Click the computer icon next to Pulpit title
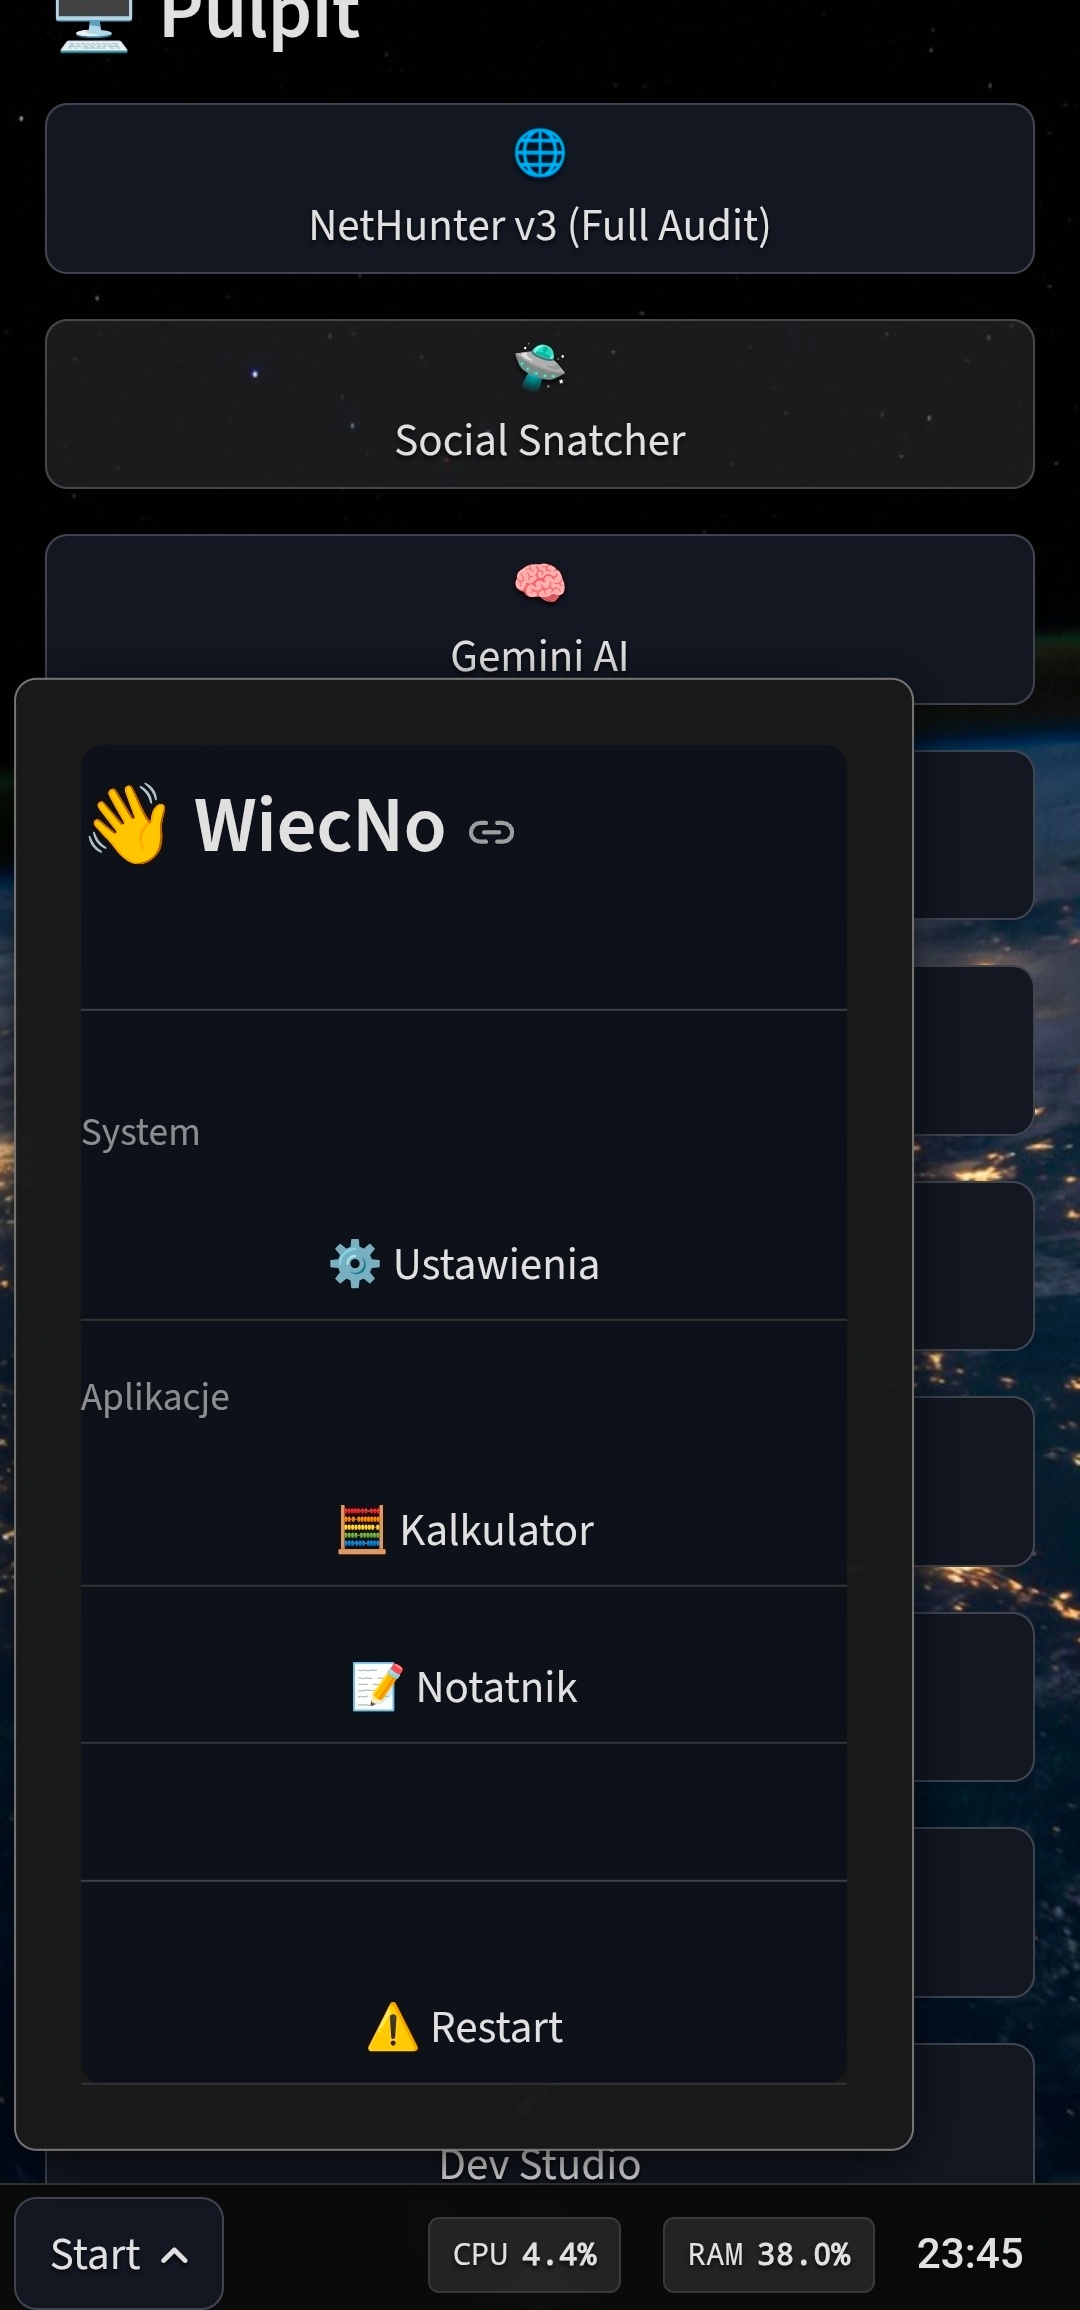The width and height of the screenshot is (1080, 2310). [94, 24]
